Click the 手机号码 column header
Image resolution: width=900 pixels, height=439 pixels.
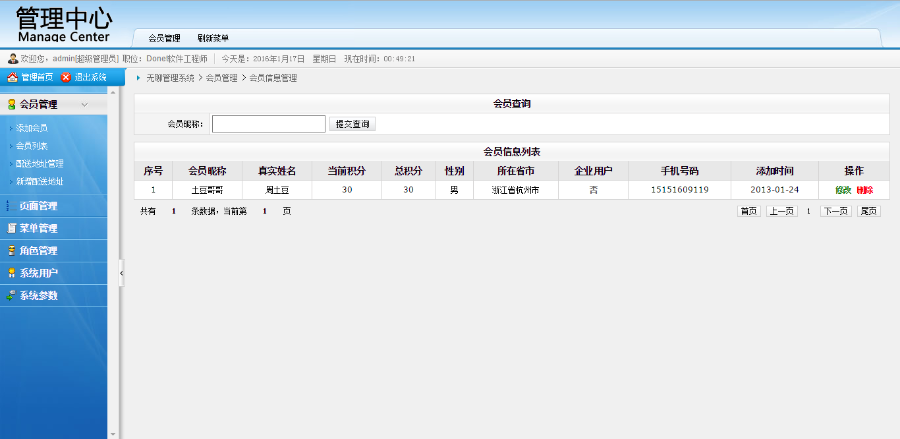point(680,171)
